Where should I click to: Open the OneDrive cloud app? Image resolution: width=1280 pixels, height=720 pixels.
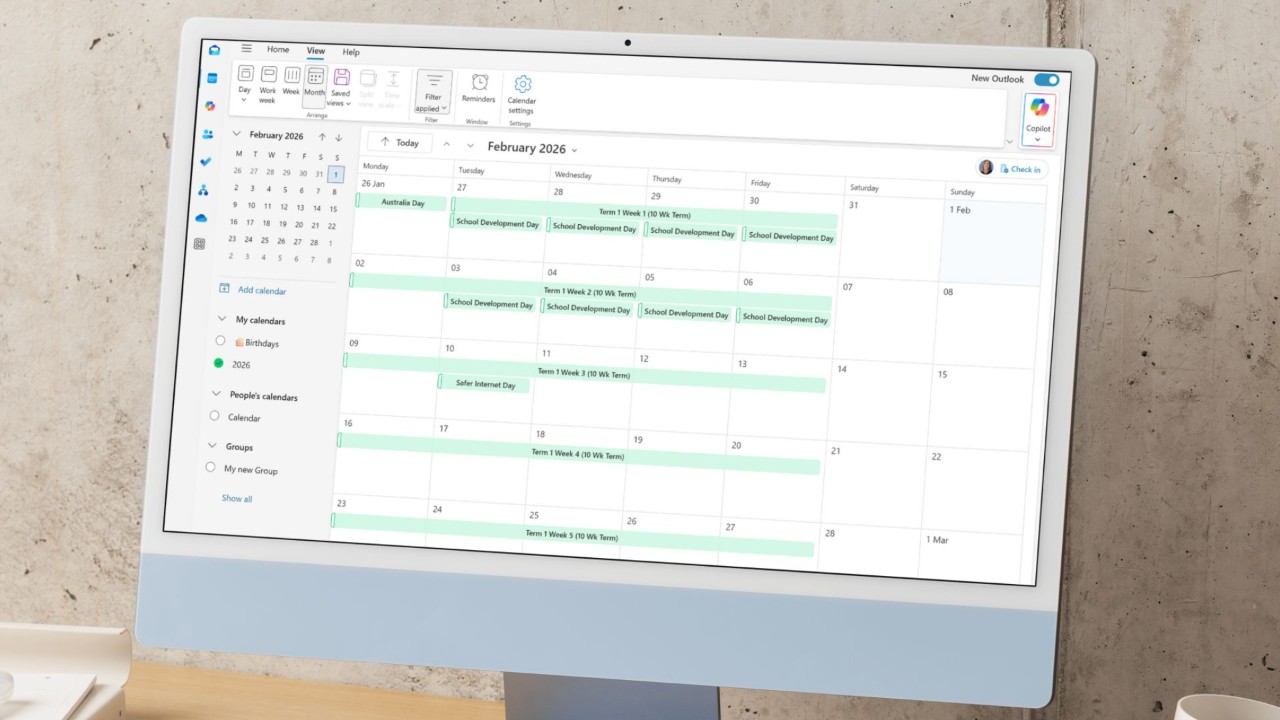pyautogui.click(x=202, y=217)
